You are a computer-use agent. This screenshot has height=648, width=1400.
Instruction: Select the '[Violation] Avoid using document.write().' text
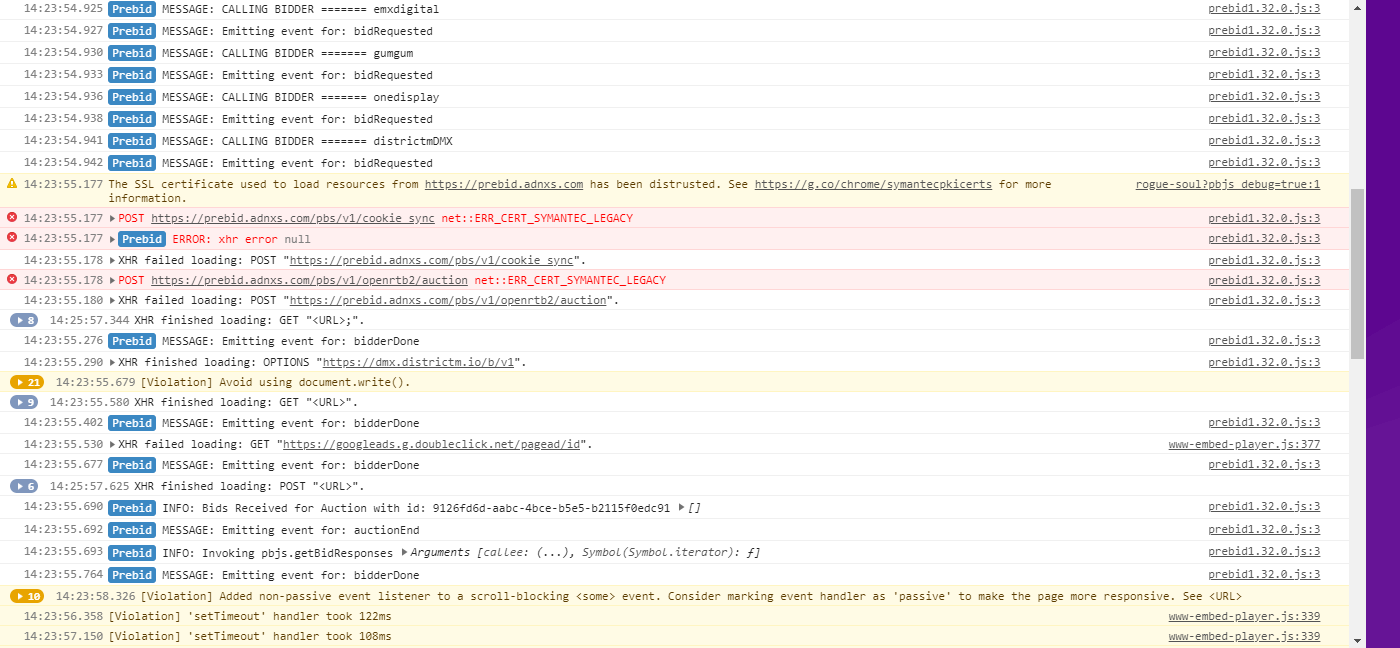275,382
